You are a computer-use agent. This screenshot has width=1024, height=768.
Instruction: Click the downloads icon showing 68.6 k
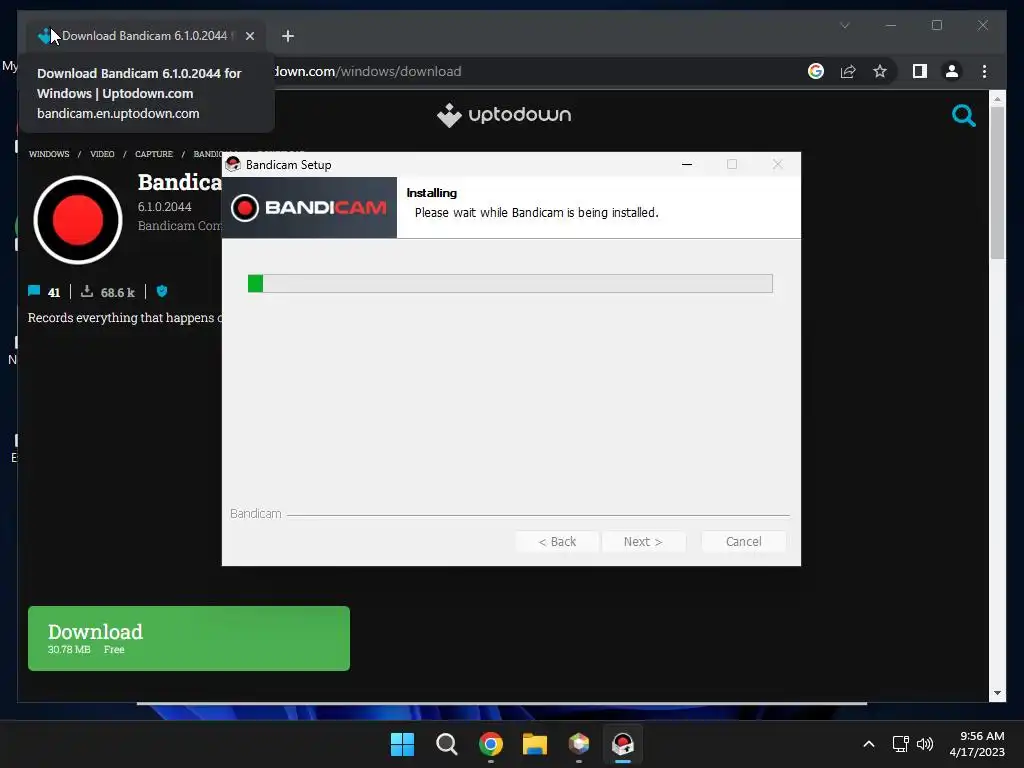coord(87,291)
